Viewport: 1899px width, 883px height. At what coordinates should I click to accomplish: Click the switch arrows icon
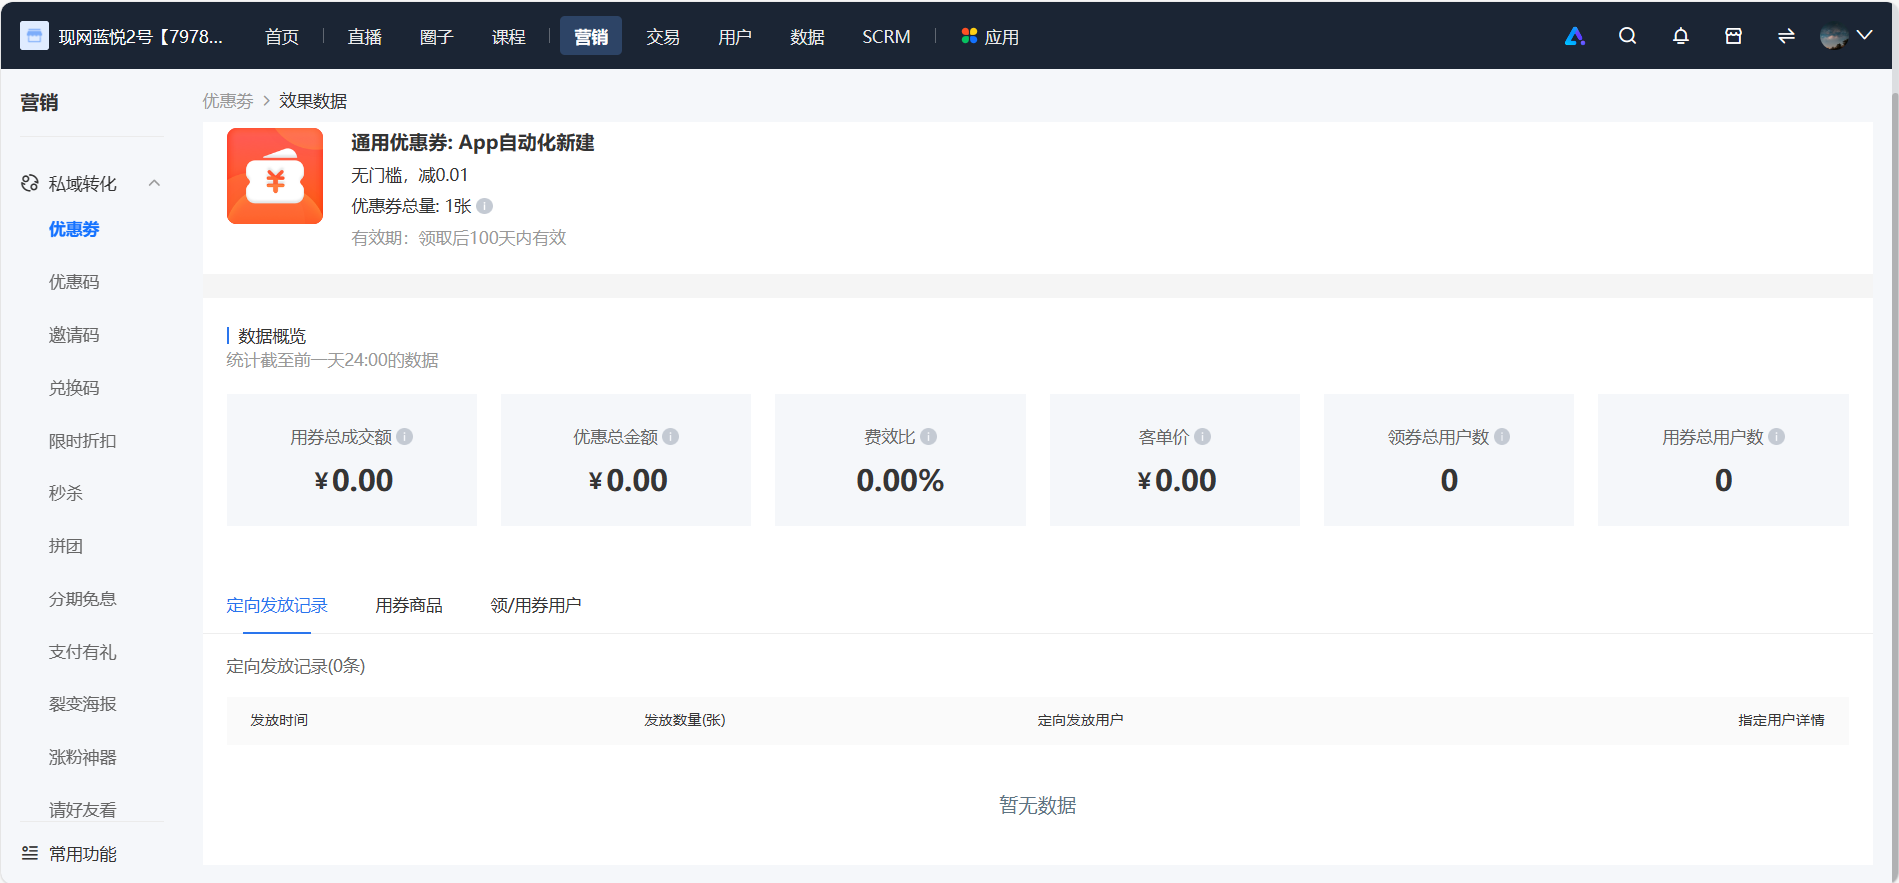(1786, 36)
